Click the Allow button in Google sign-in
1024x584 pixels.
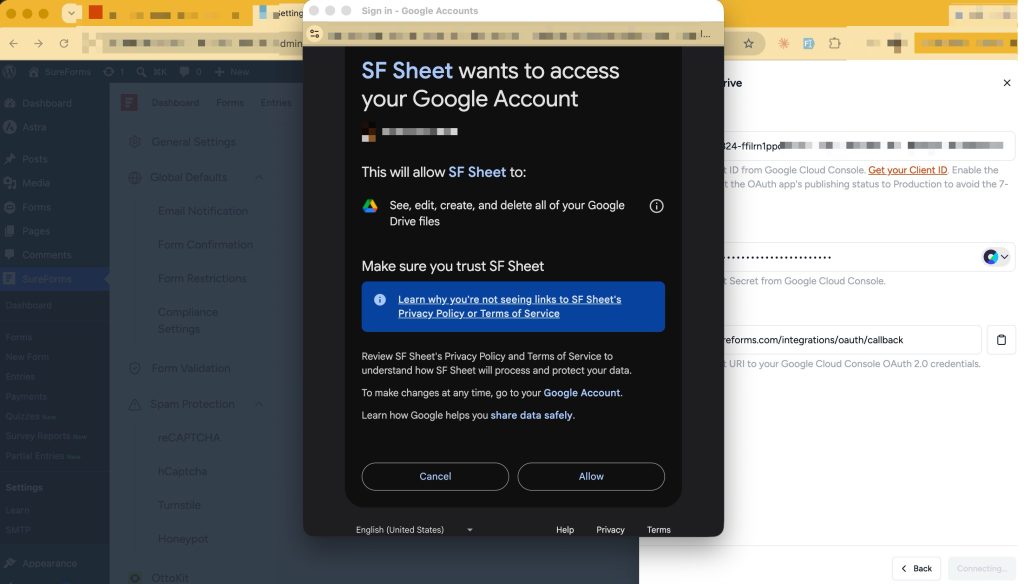click(591, 476)
